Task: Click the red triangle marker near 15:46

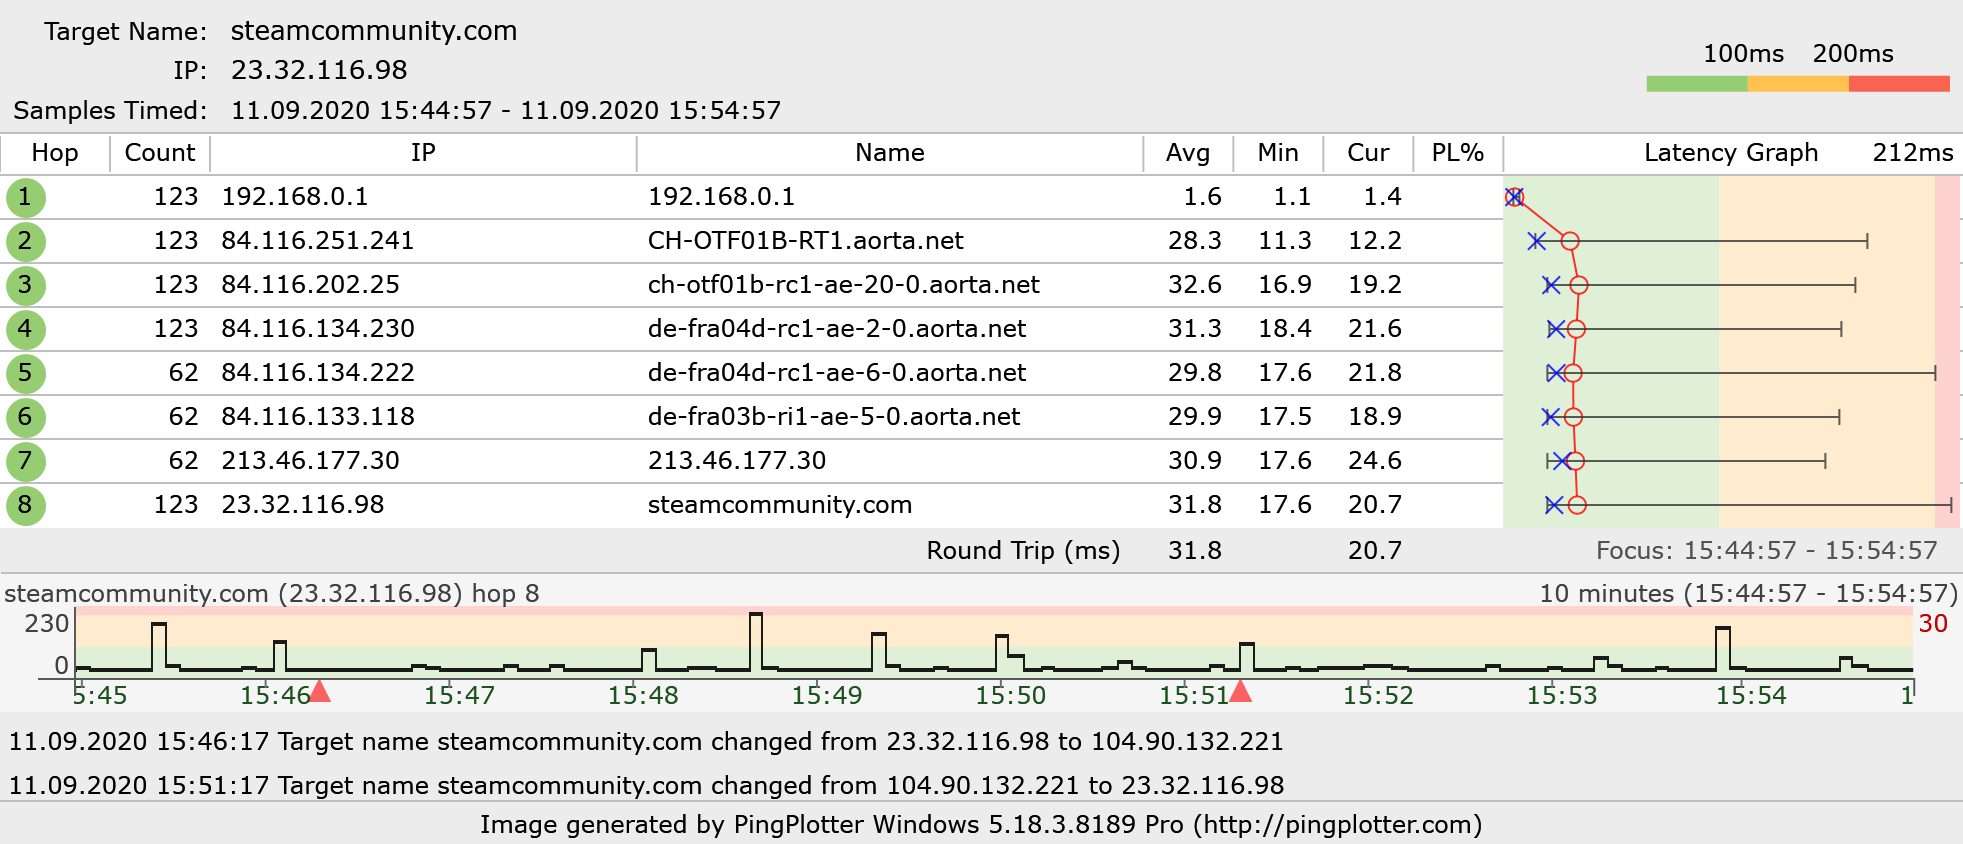Action: pyautogui.click(x=319, y=691)
